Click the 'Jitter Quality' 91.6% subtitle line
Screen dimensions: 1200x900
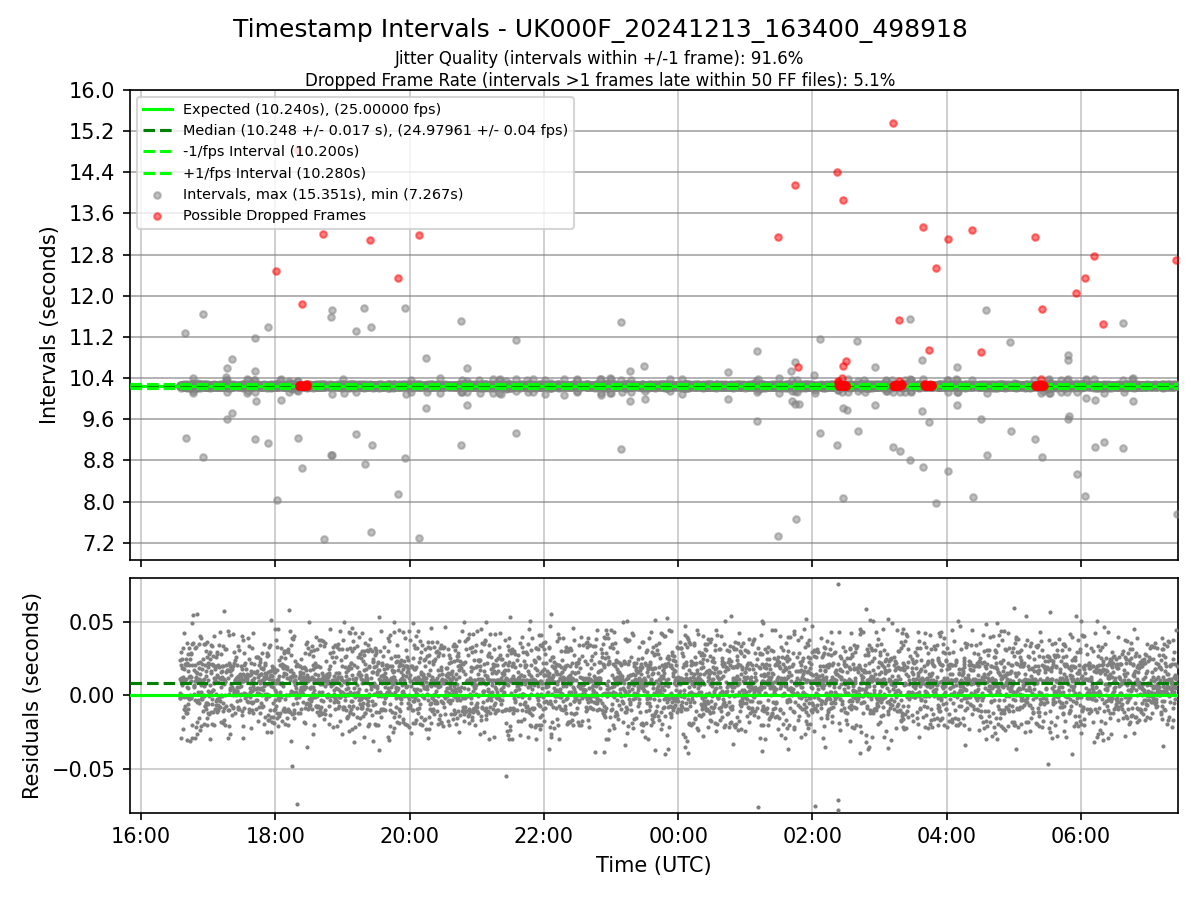[x=599, y=59]
